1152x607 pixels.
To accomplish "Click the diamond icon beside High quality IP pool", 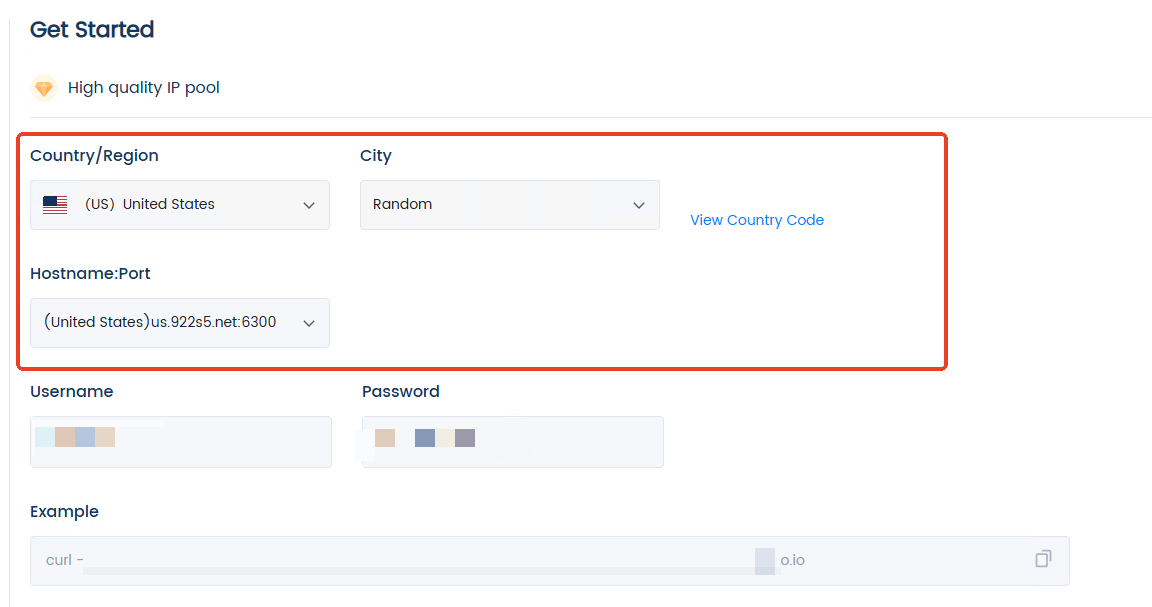I will [43, 88].
